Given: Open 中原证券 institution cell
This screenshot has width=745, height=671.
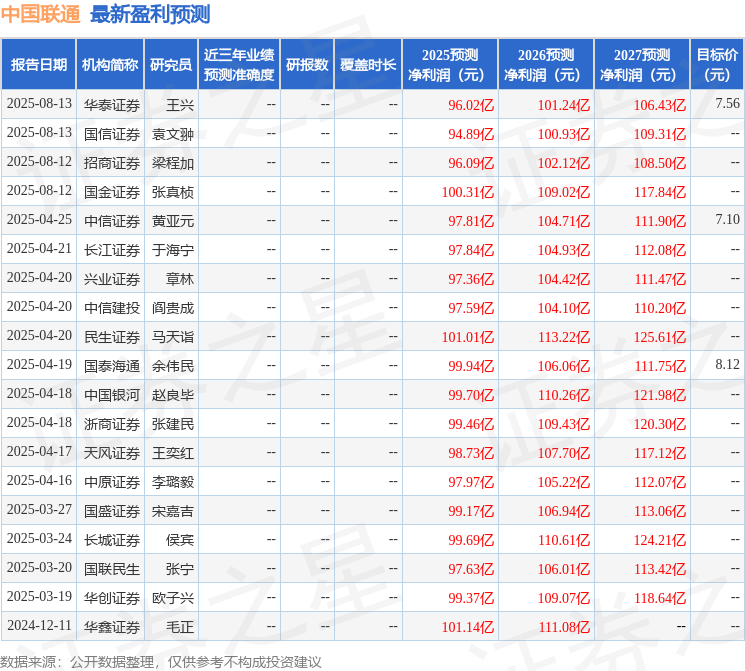Looking at the screenshot, I should coord(112,482).
